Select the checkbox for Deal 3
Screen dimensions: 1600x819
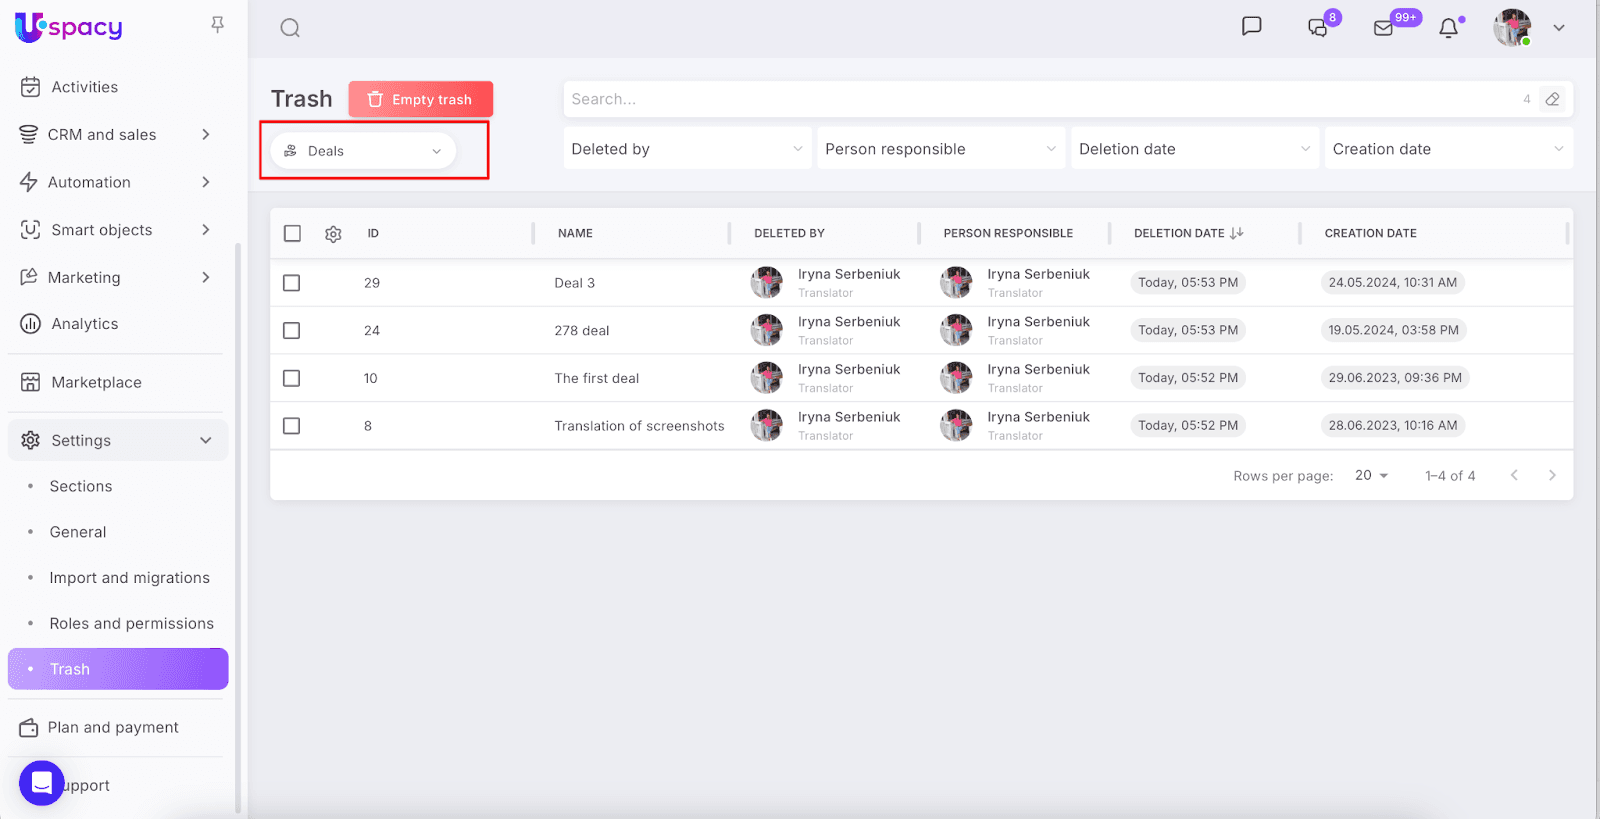click(x=292, y=283)
